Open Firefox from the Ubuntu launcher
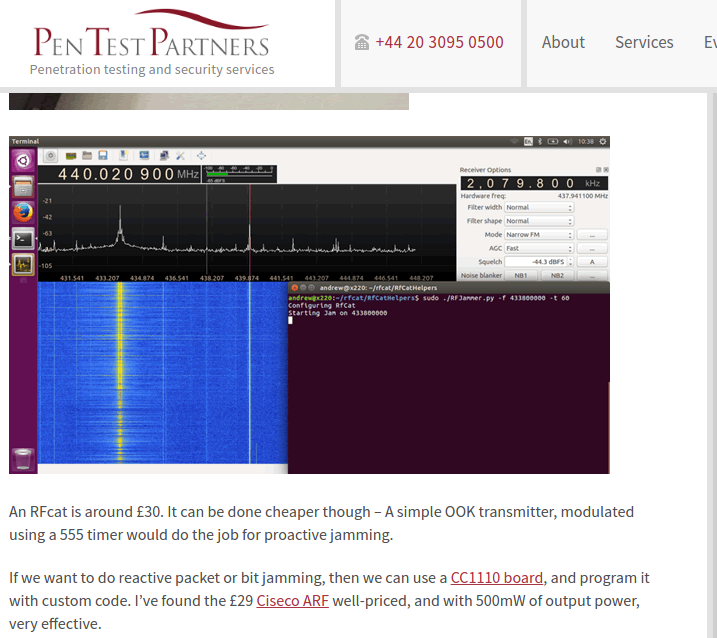 23,212
